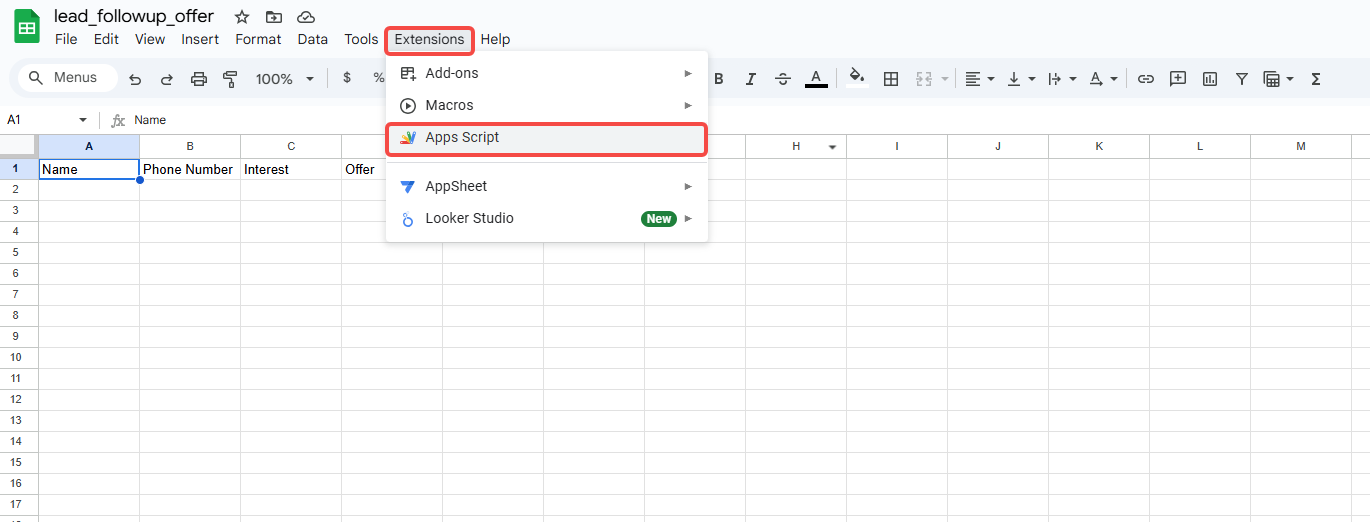Open the Format menu
Screen dimensions: 1370x522
[258, 39]
